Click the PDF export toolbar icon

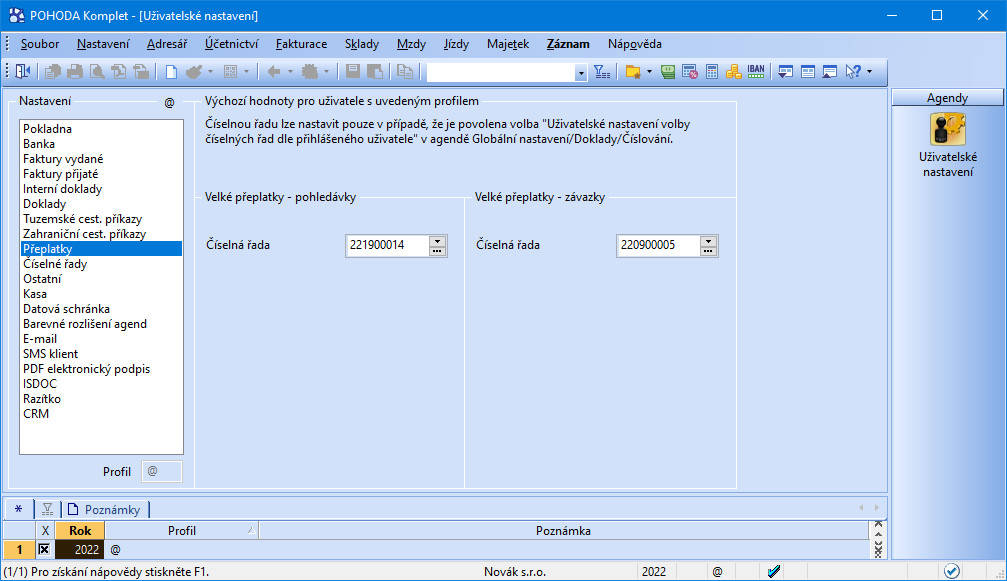[119, 71]
